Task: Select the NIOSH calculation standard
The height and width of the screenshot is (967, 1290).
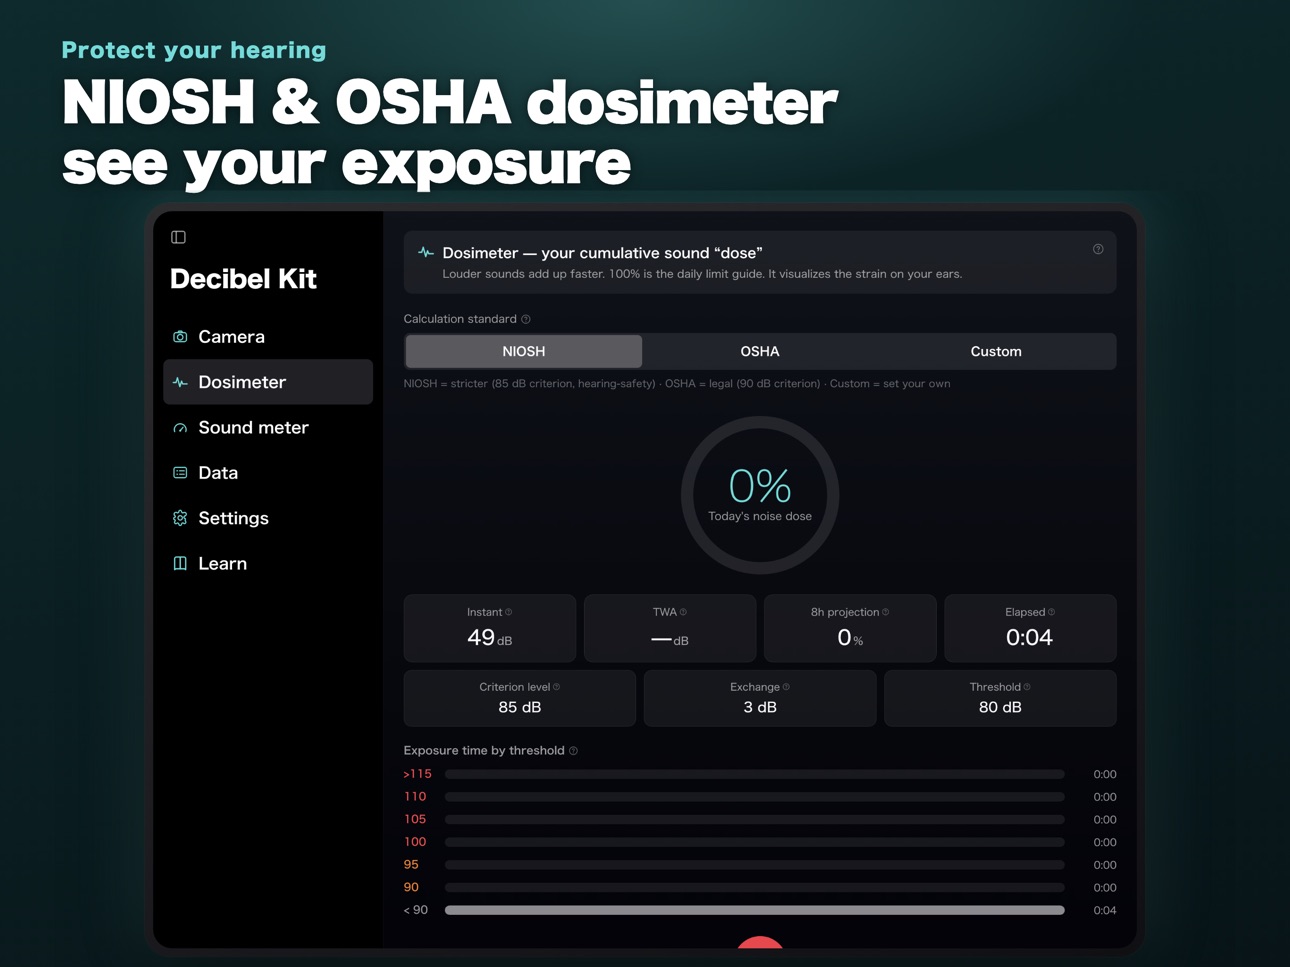Action: (524, 351)
